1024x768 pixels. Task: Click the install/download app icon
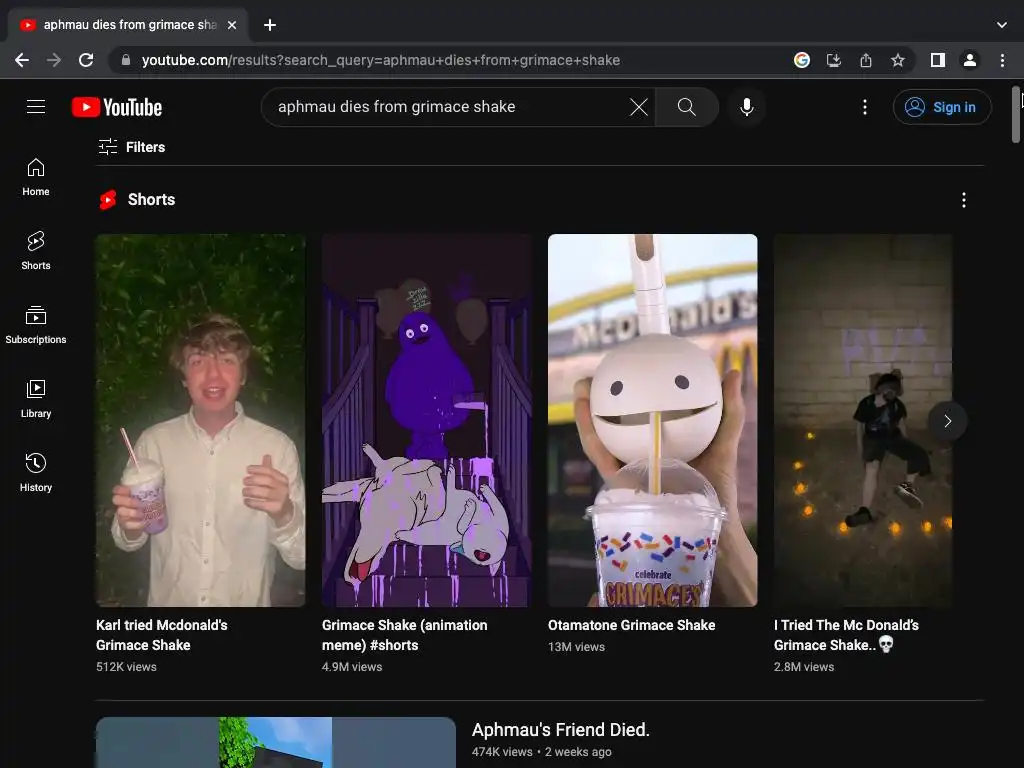(834, 60)
